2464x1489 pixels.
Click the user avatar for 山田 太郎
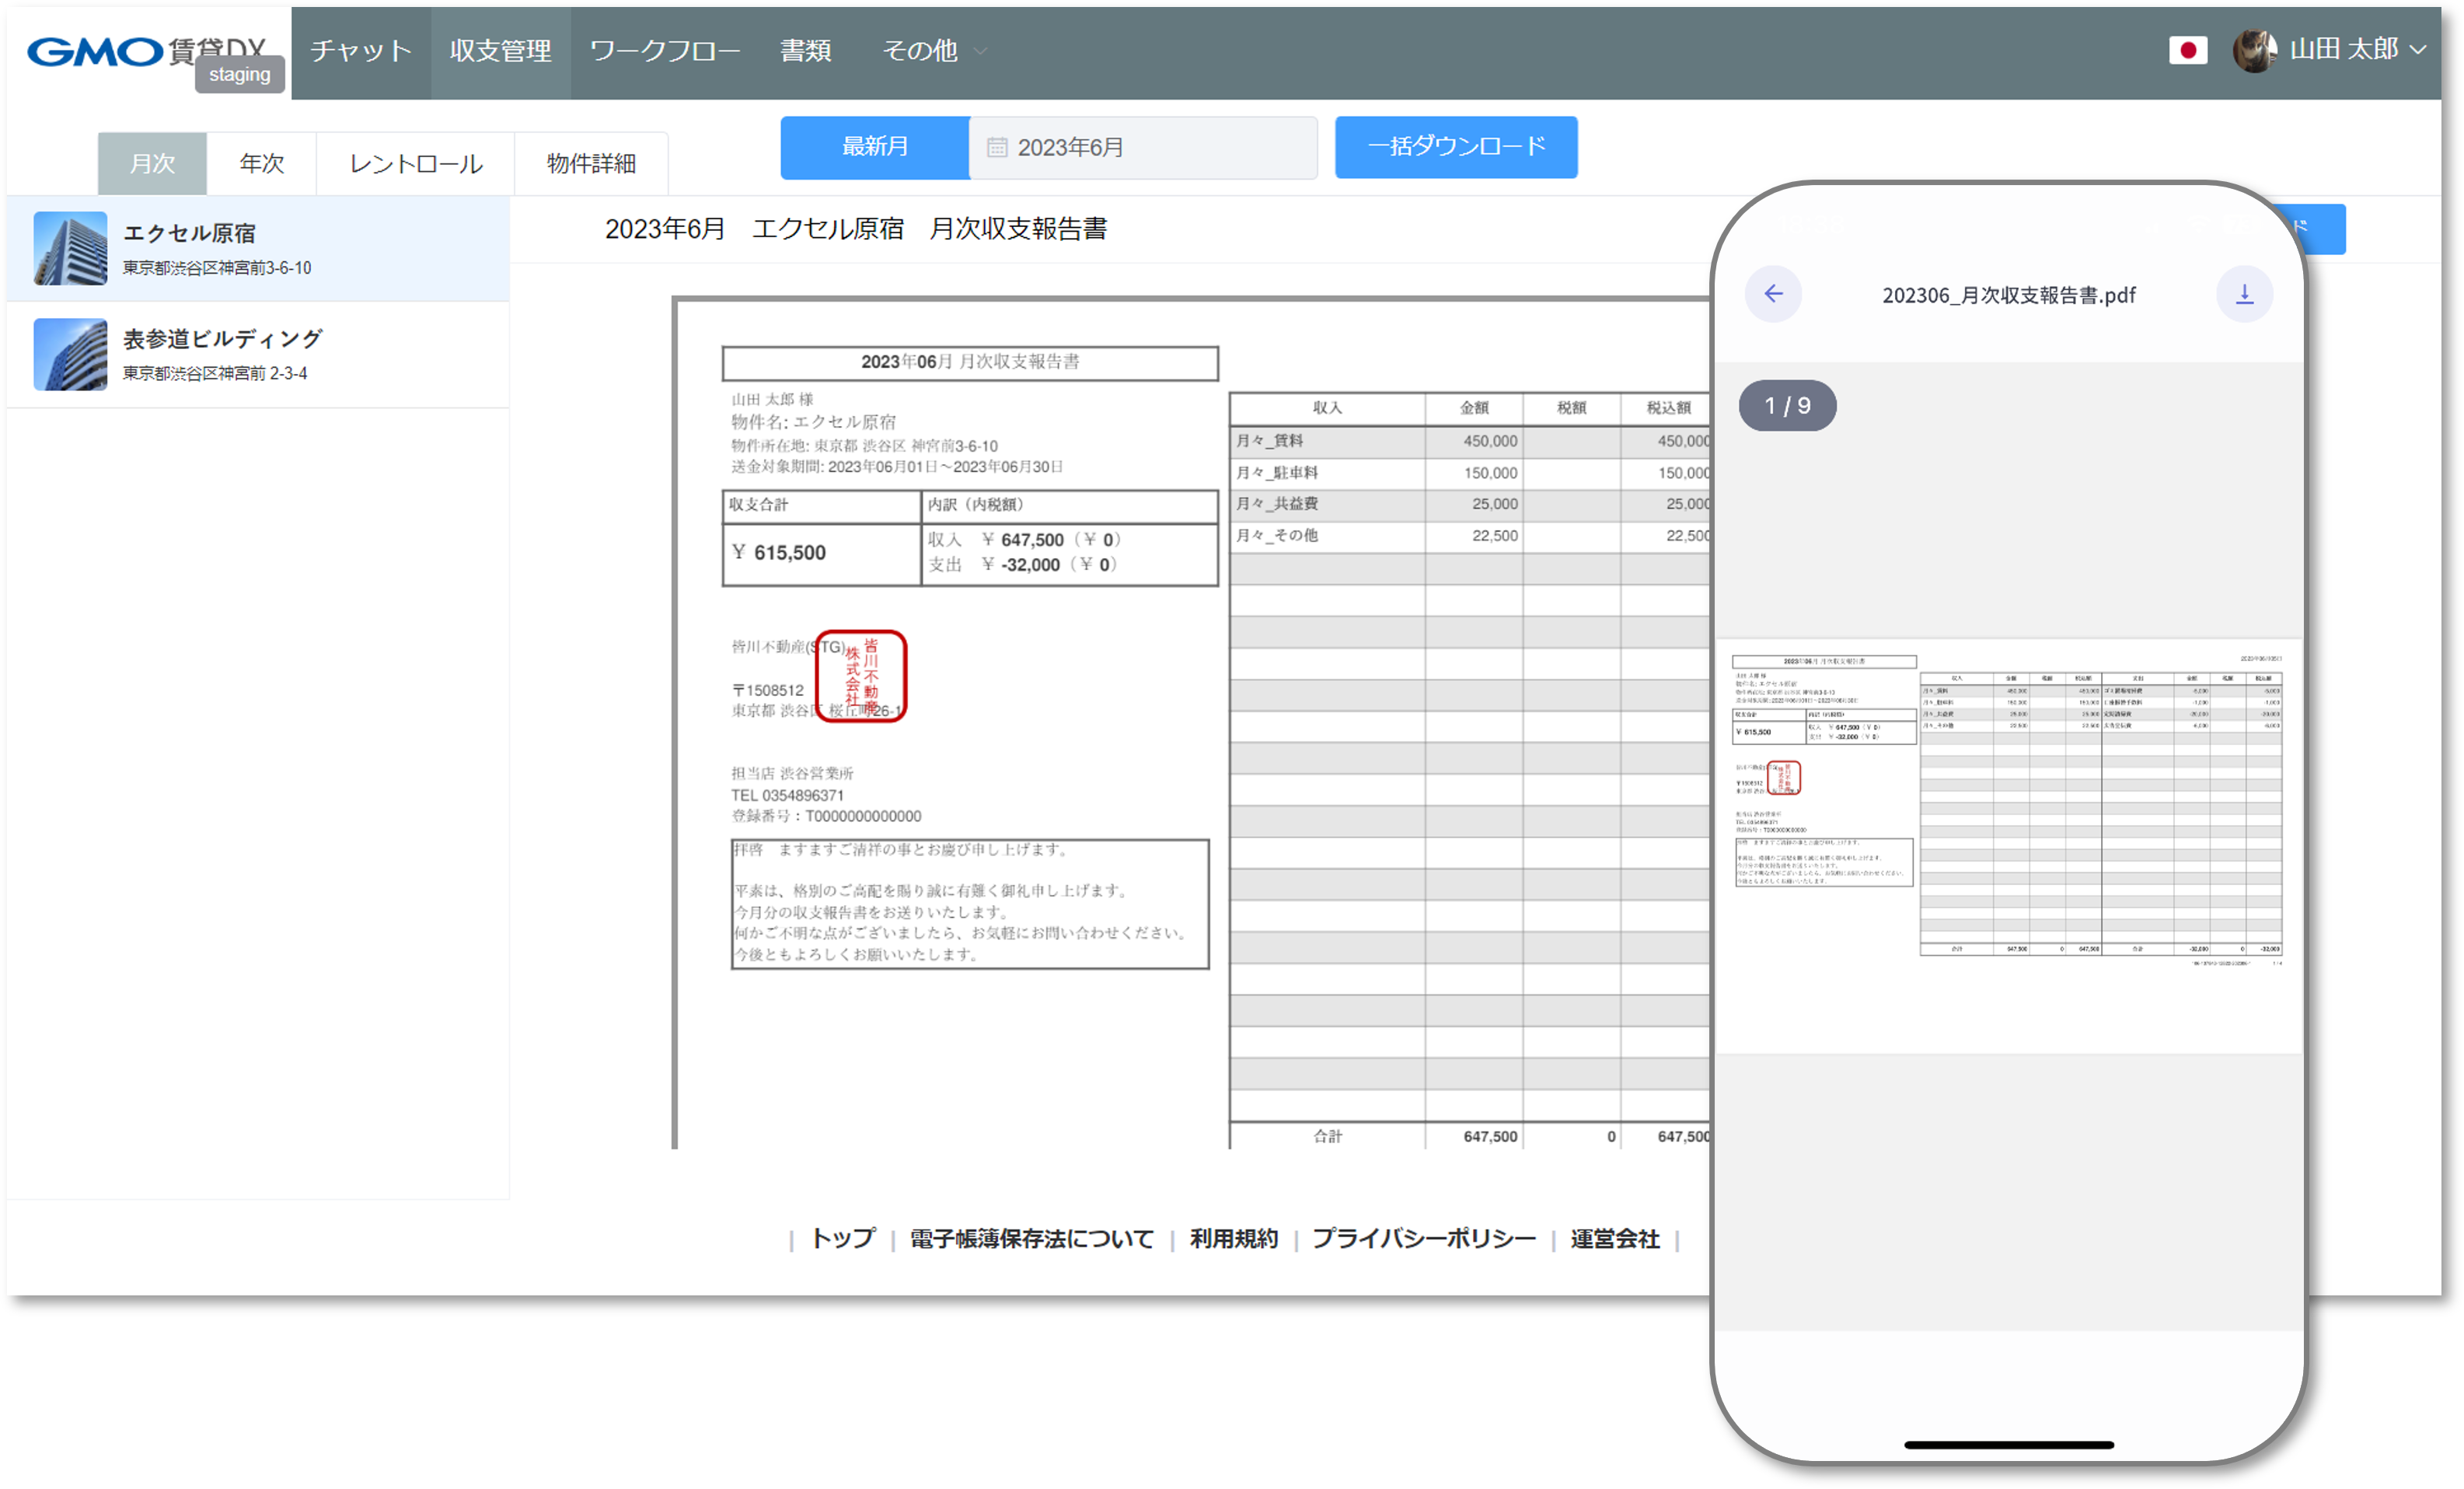click(x=2254, y=50)
